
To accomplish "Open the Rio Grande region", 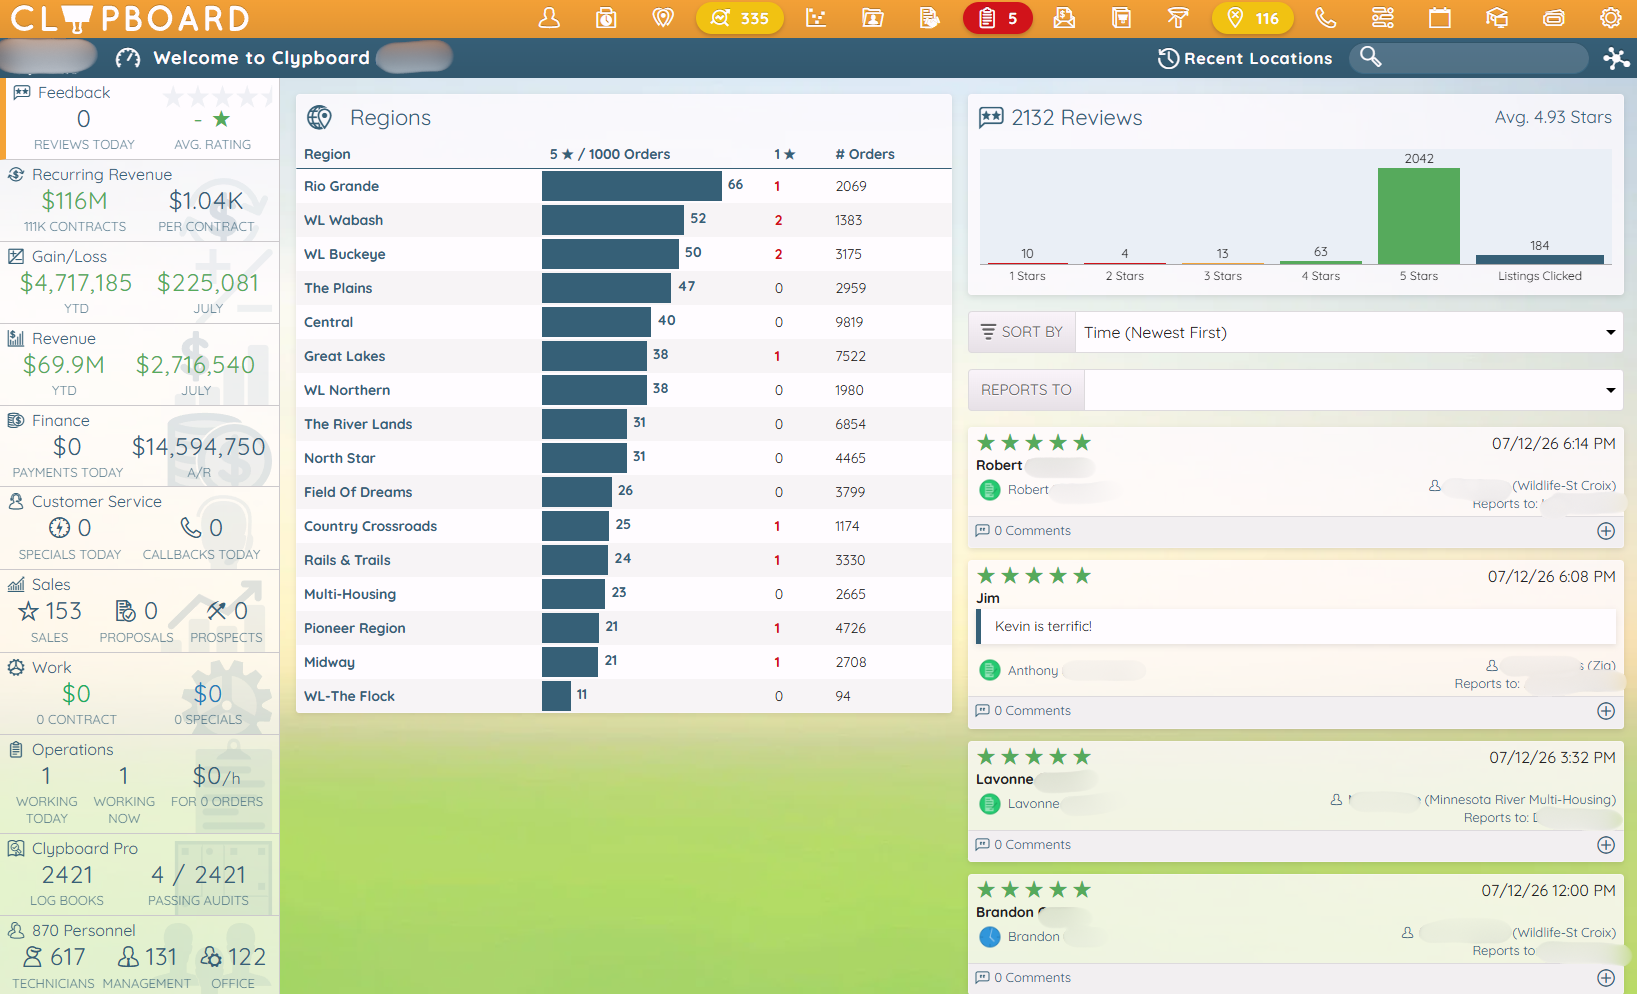I will pyautogui.click(x=341, y=186).
